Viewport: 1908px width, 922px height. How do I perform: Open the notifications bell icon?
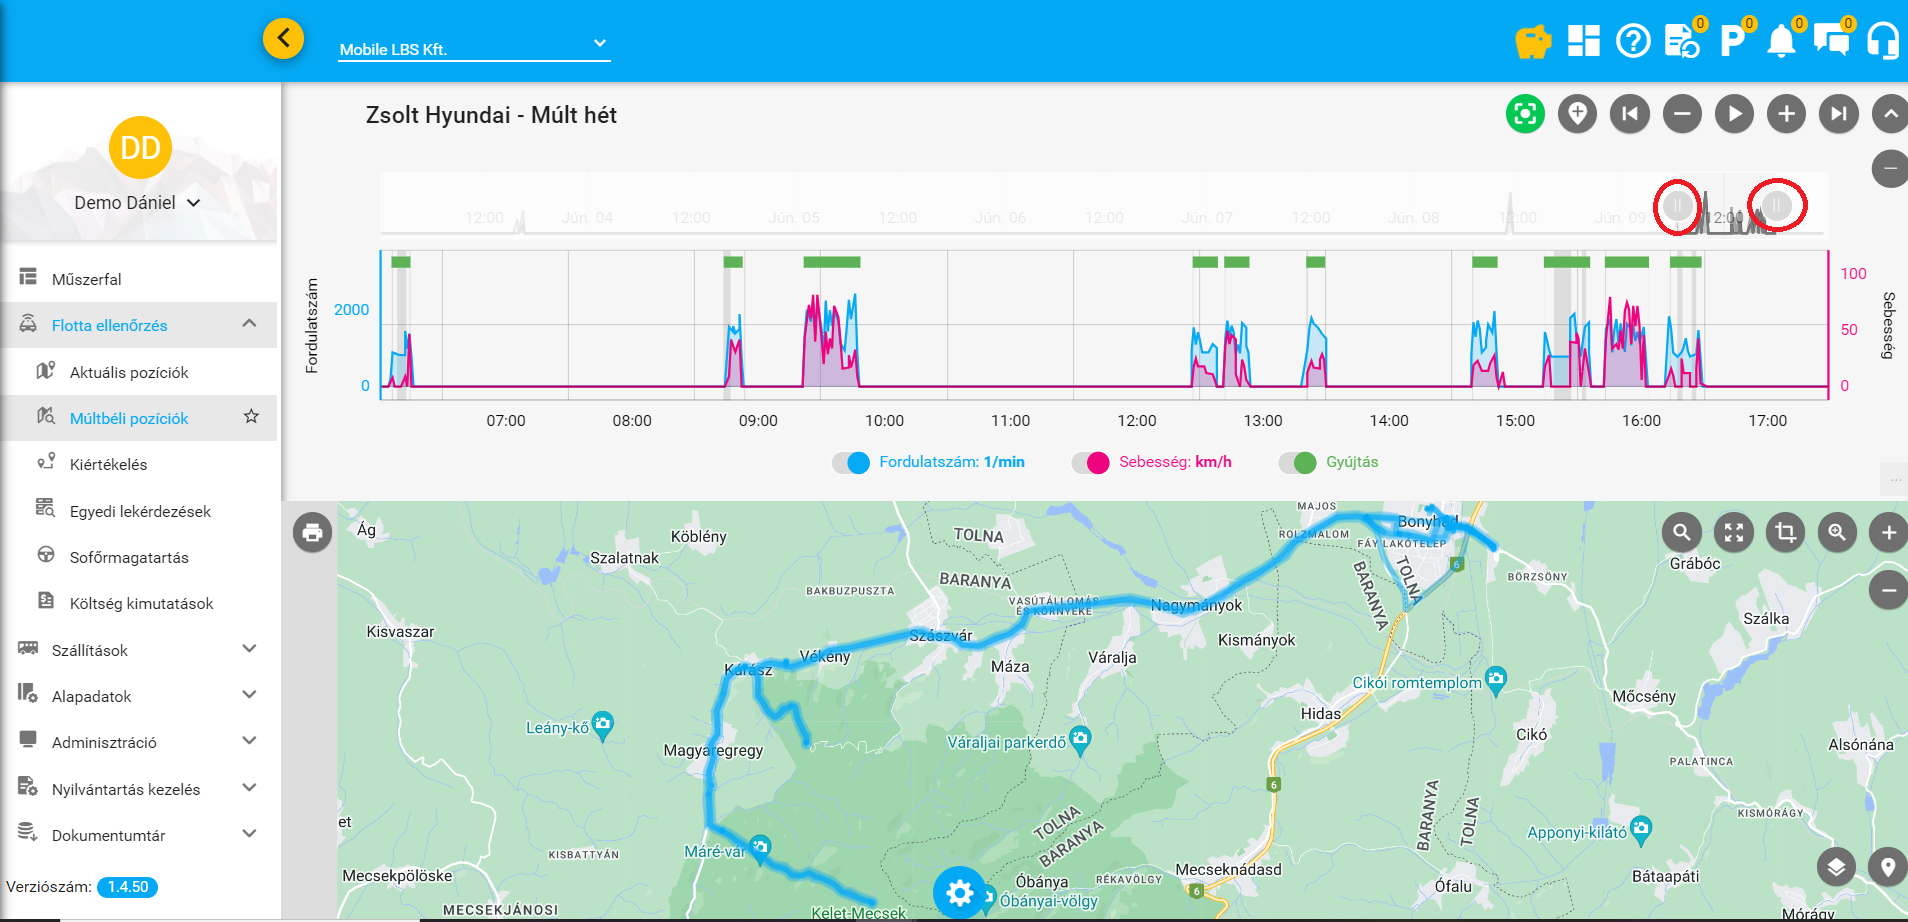1781,41
